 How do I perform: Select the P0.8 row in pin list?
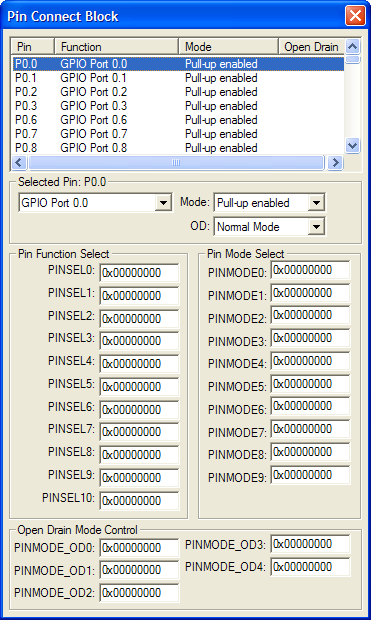click(178, 147)
